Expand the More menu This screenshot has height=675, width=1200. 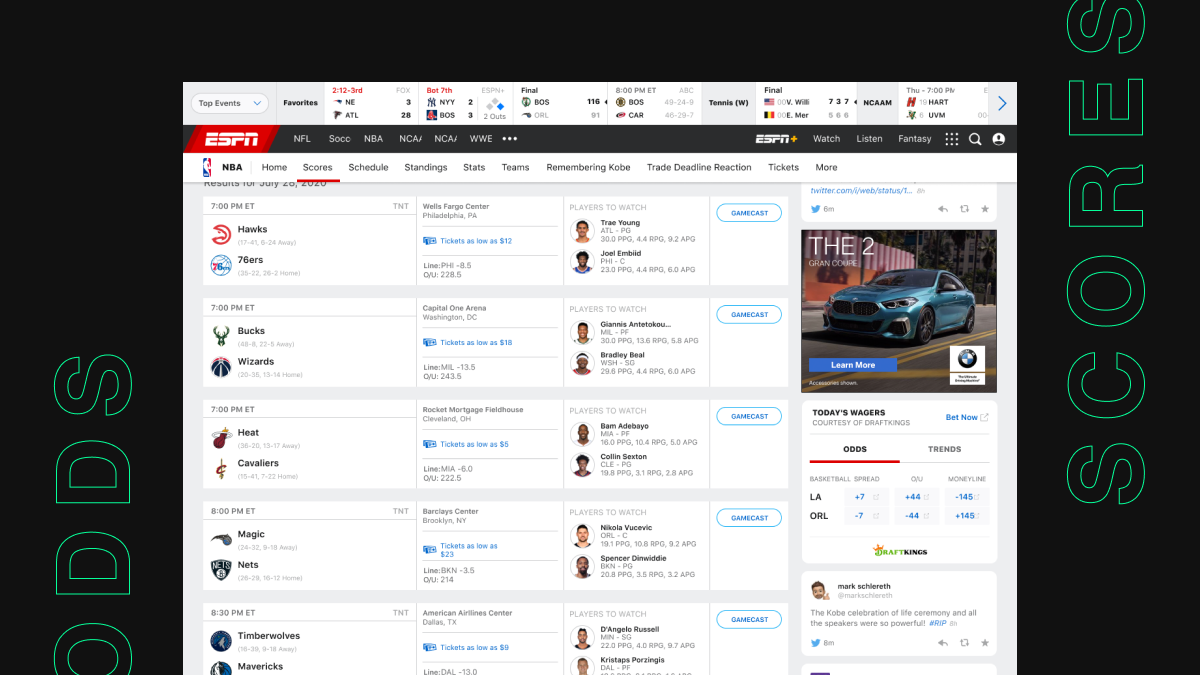coord(826,167)
